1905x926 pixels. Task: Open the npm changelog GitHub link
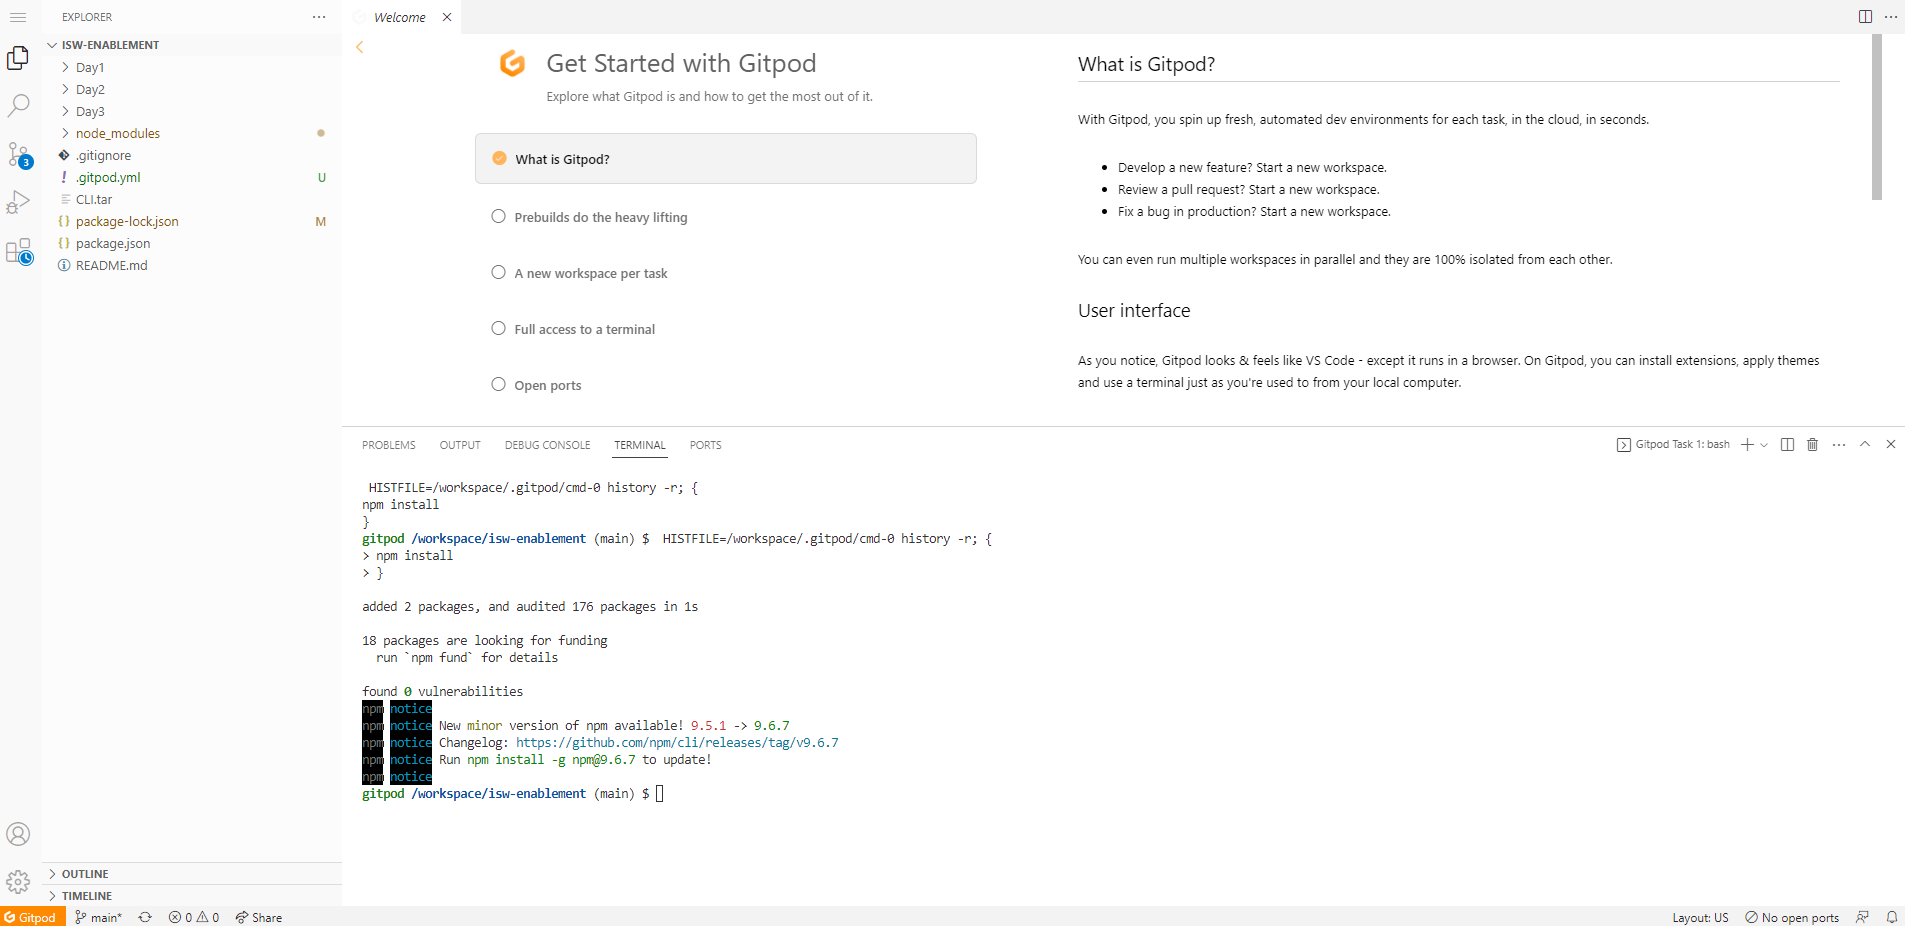click(677, 743)
